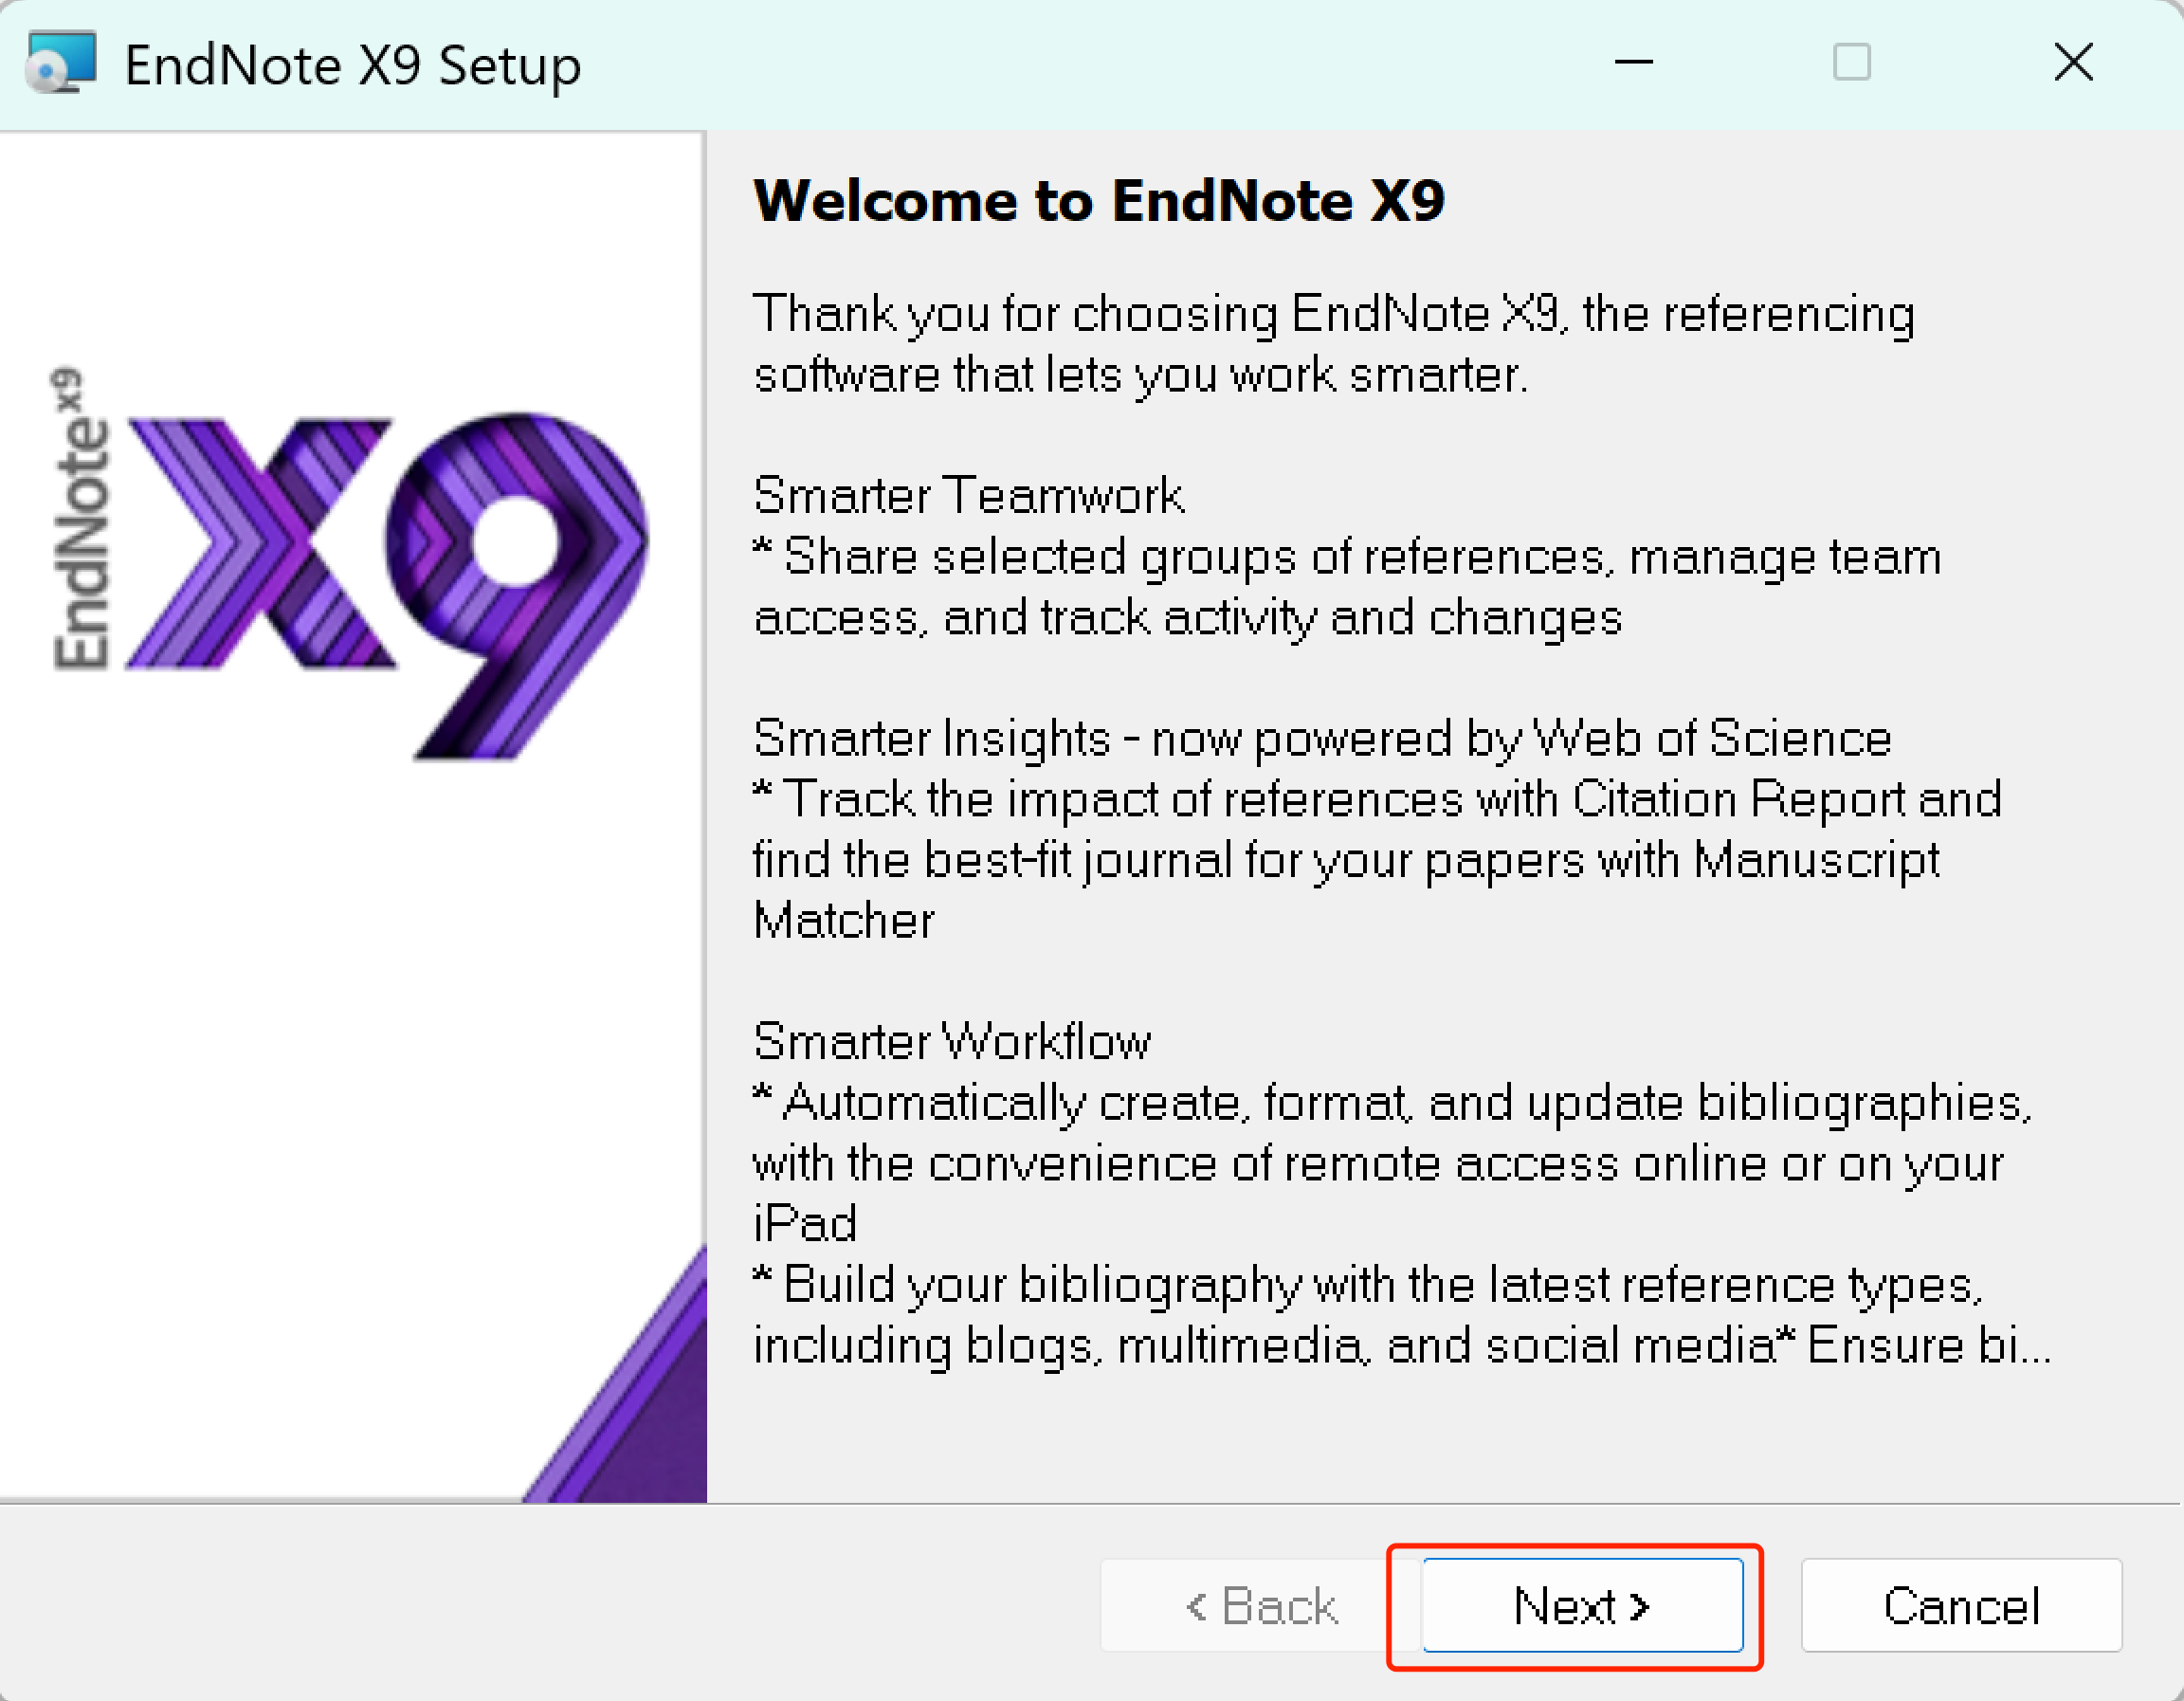The width and height of the screenshot is (2184, 1701).
Task: Click the EndNote X9 Setup title bar text
Action: coord(352,63)
